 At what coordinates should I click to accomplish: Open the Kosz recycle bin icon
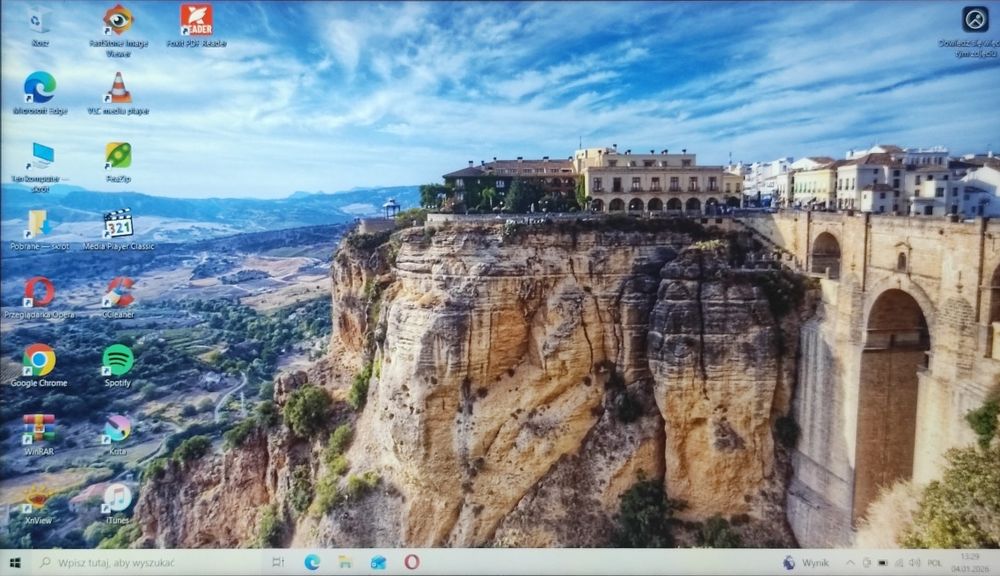coord(39,26)
